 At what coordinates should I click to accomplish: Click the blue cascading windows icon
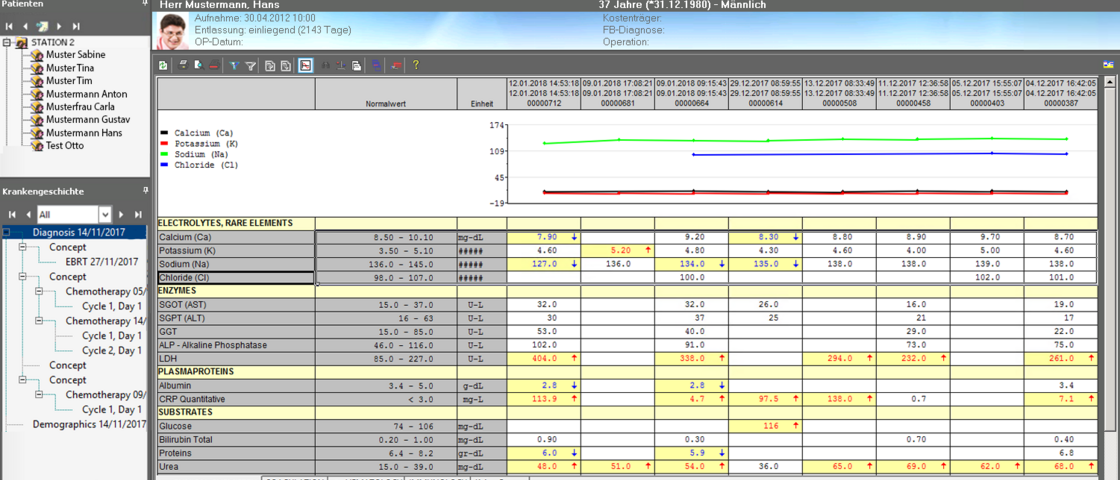pos(376,65)
